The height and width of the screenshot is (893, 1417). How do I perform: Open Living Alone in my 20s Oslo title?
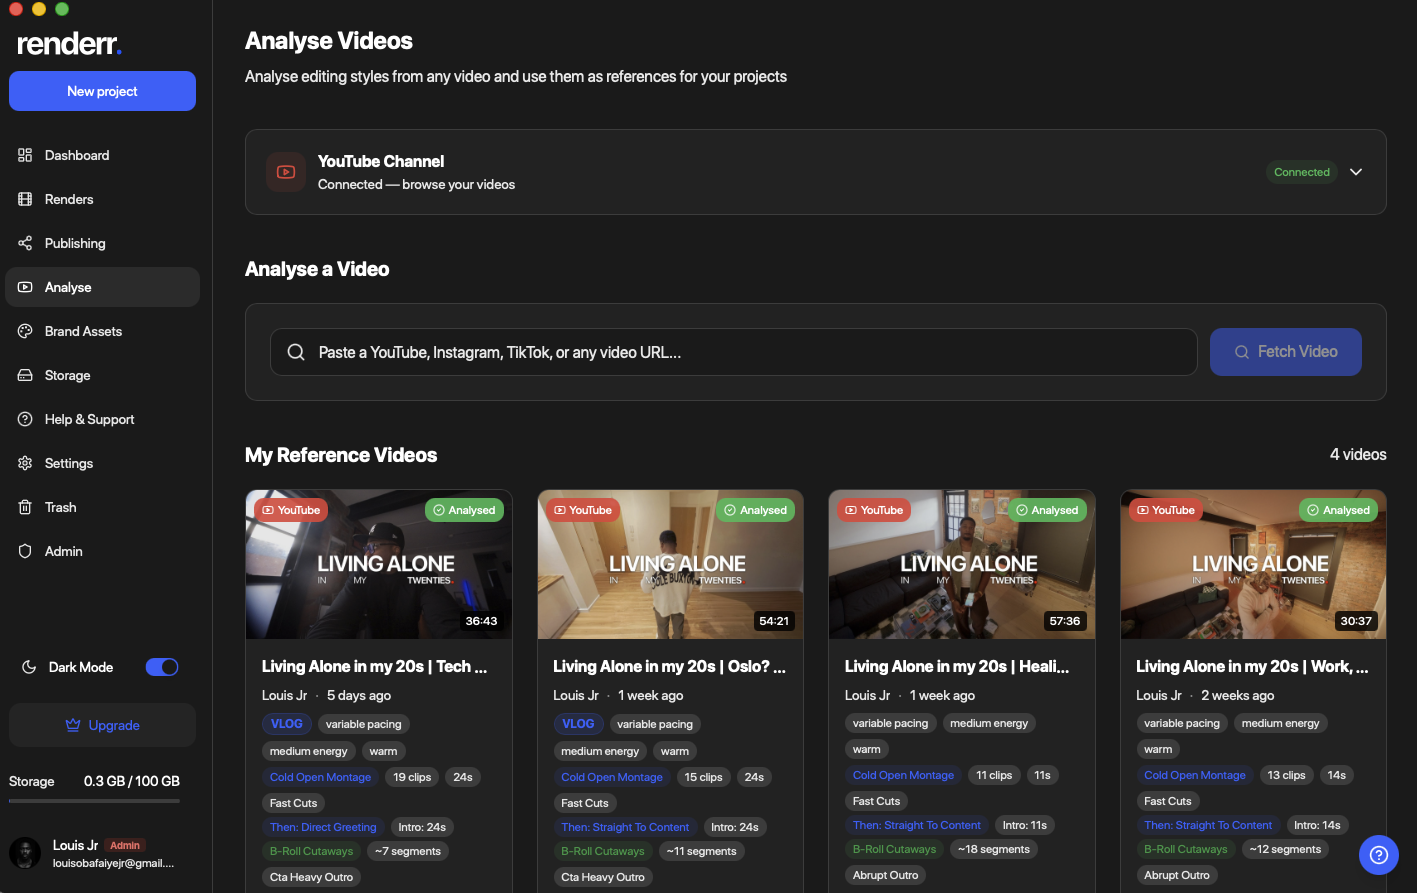[670, 666]
